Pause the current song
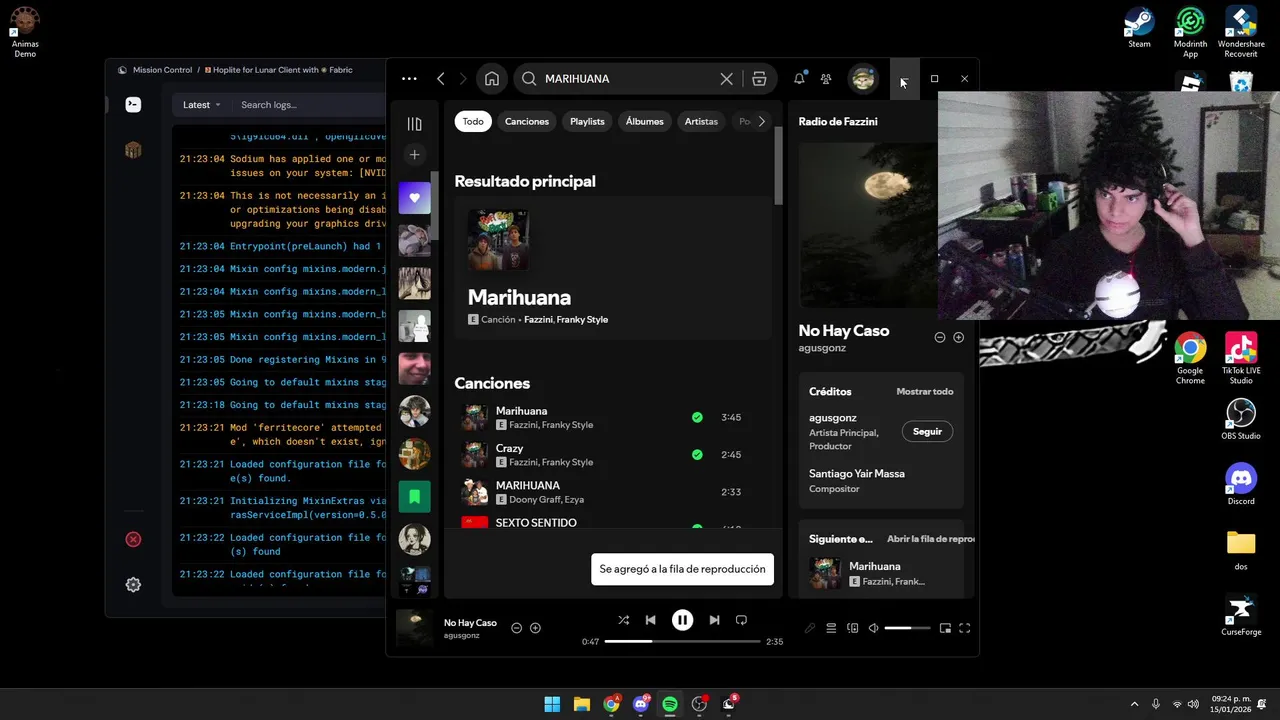 coord(682,620)
